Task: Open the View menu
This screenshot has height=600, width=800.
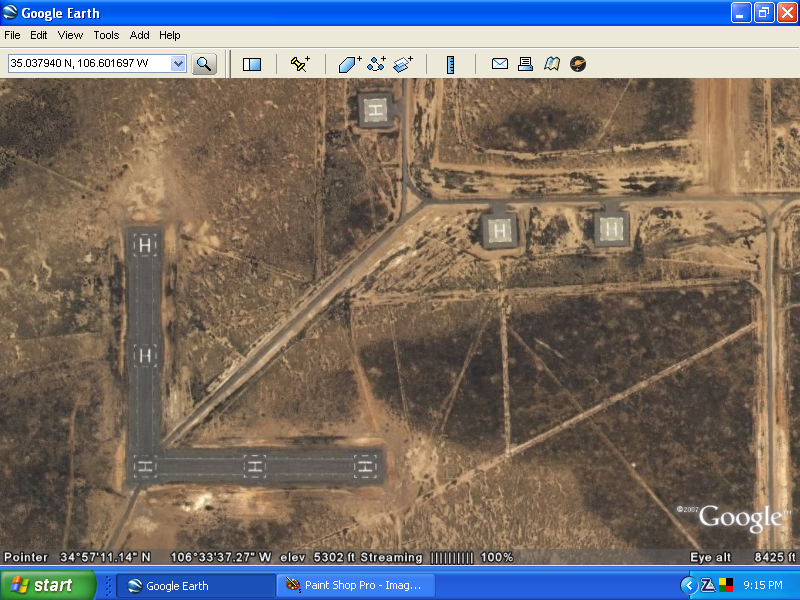Action: [70, 35]
